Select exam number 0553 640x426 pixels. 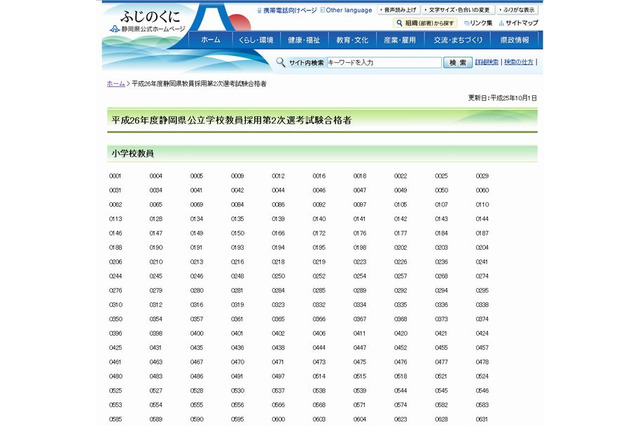click(116, 404)
